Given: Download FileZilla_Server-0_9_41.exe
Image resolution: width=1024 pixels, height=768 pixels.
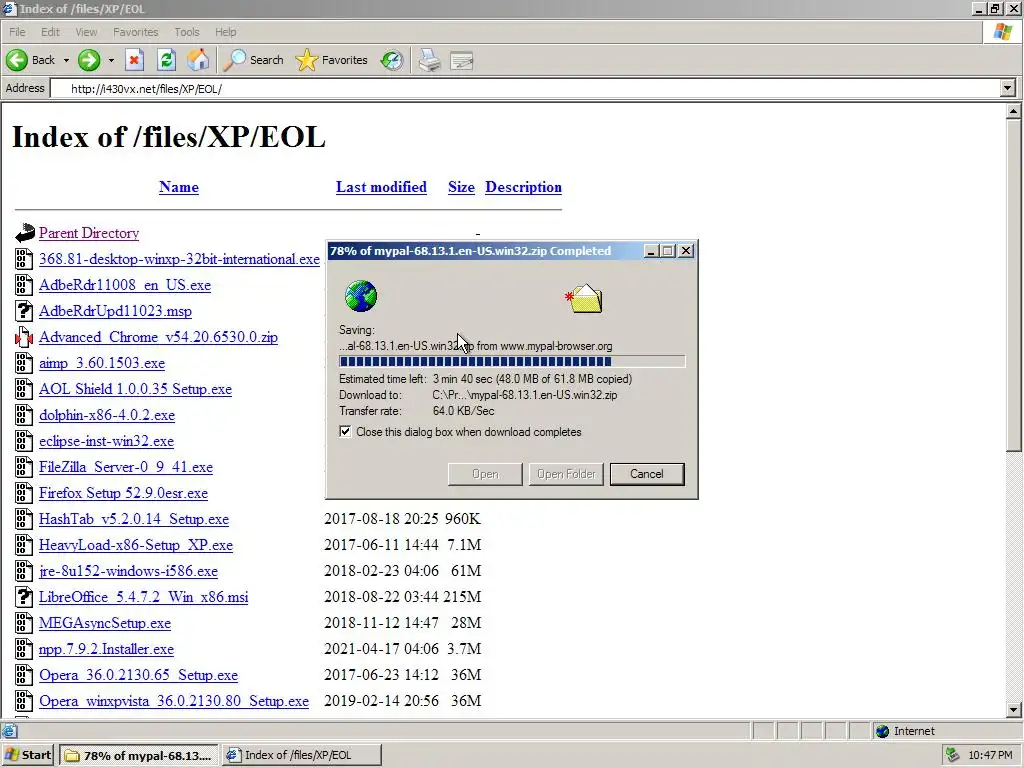Looking at the screenshot, I should pos(126,467).
